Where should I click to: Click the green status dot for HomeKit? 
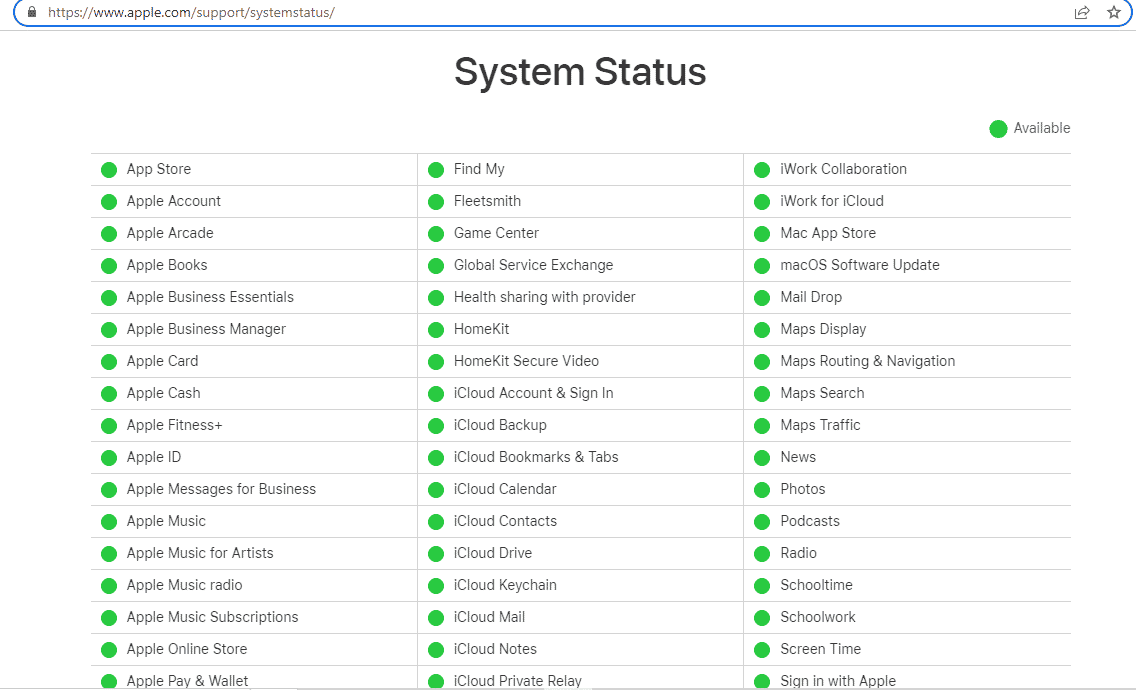[x=436, y=330]
